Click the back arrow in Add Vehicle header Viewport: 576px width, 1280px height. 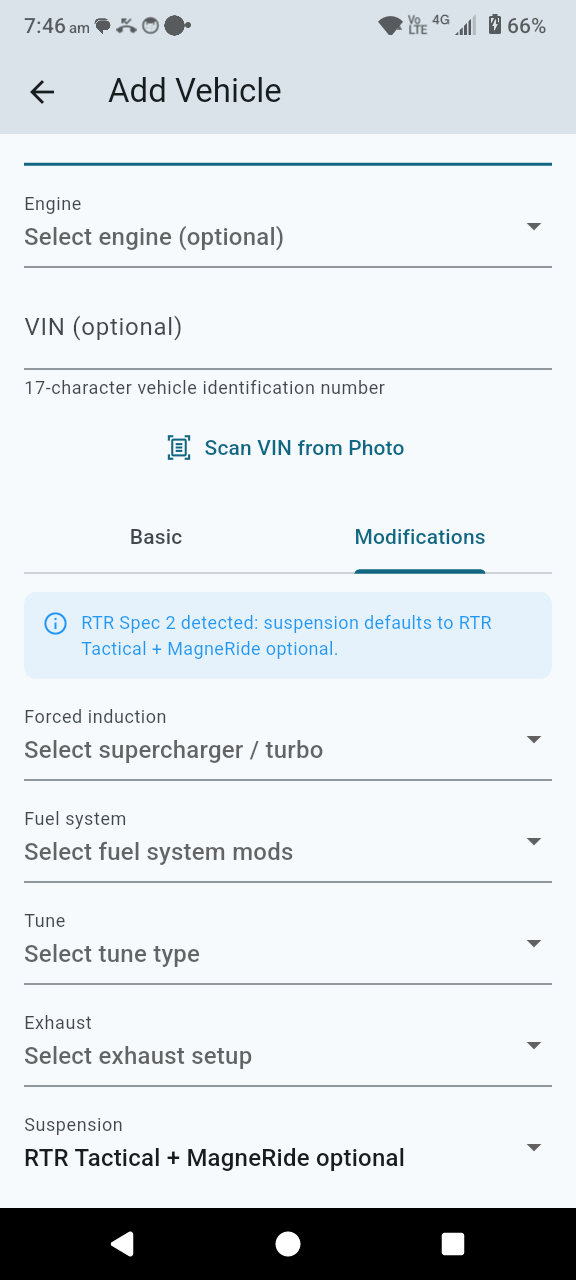(x=41, y=91)
